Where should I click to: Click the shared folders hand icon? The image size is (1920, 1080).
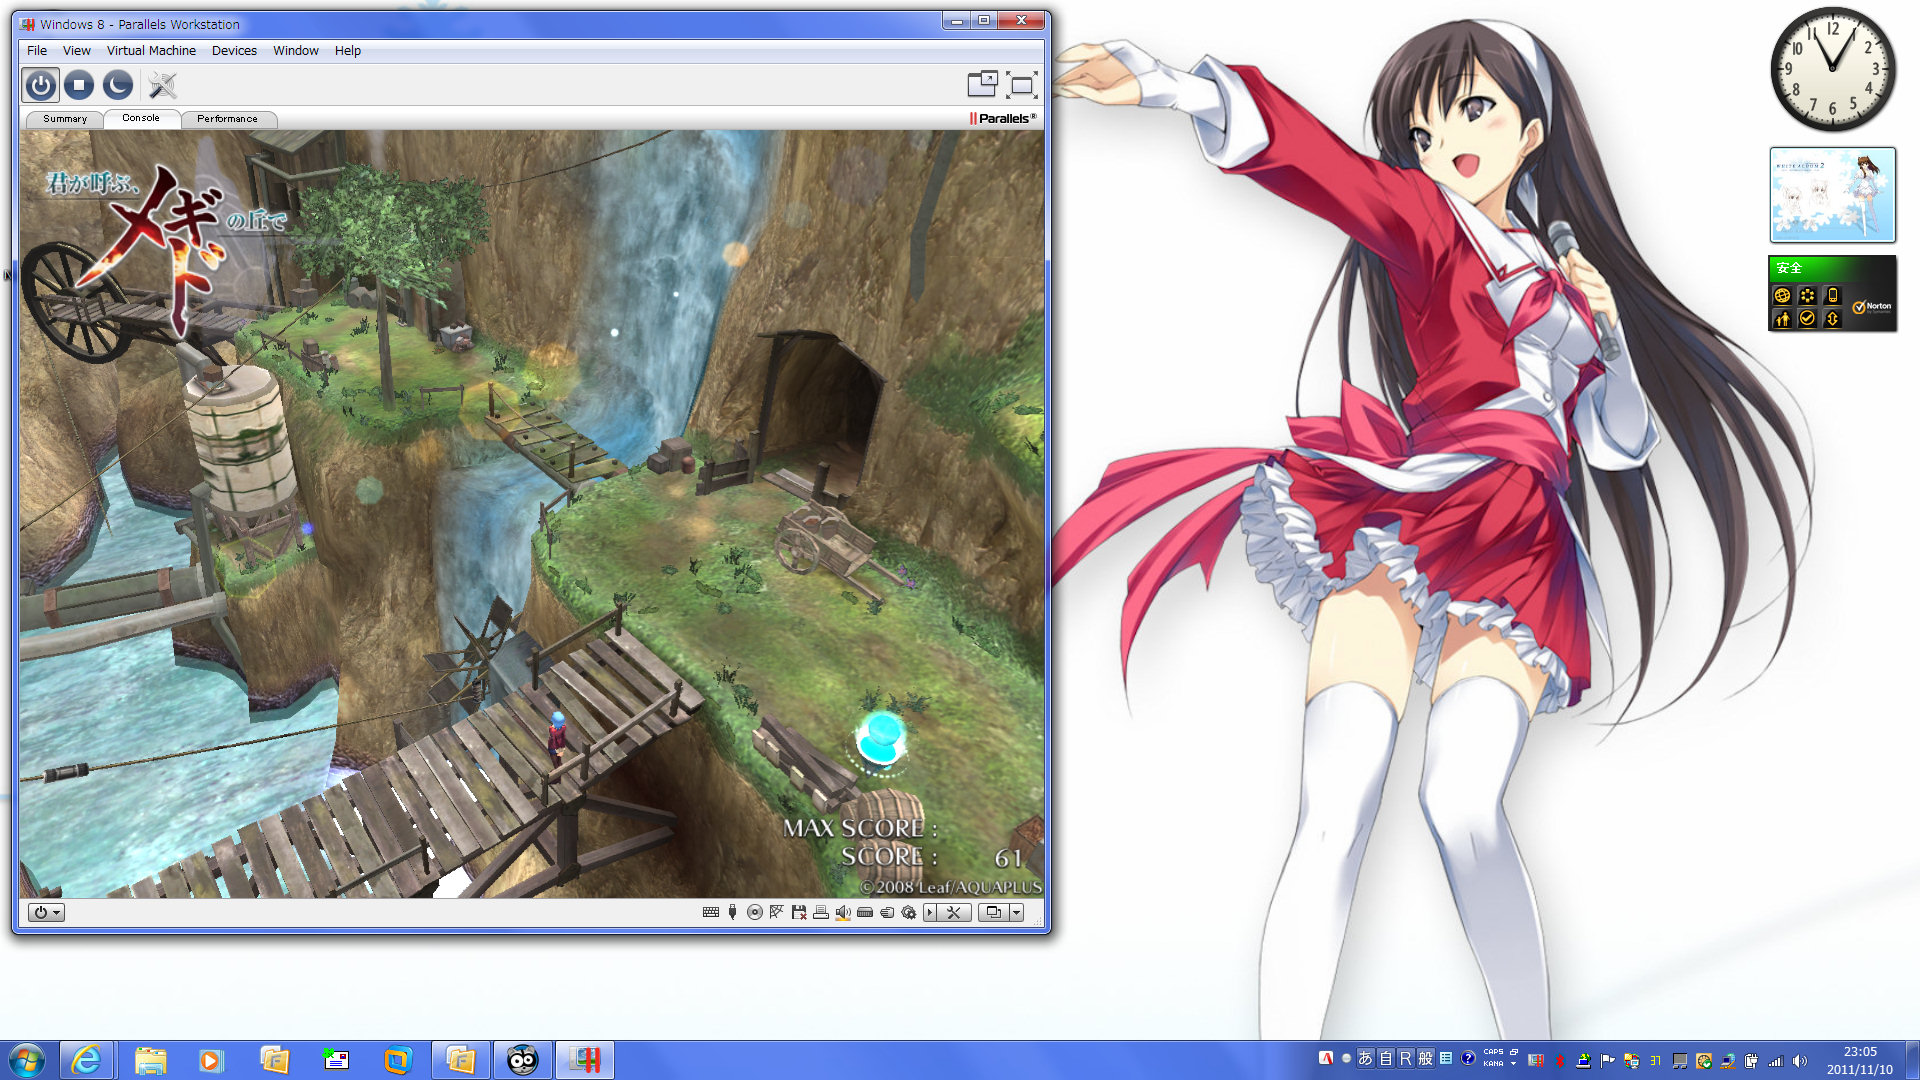[x=887, y=912]
